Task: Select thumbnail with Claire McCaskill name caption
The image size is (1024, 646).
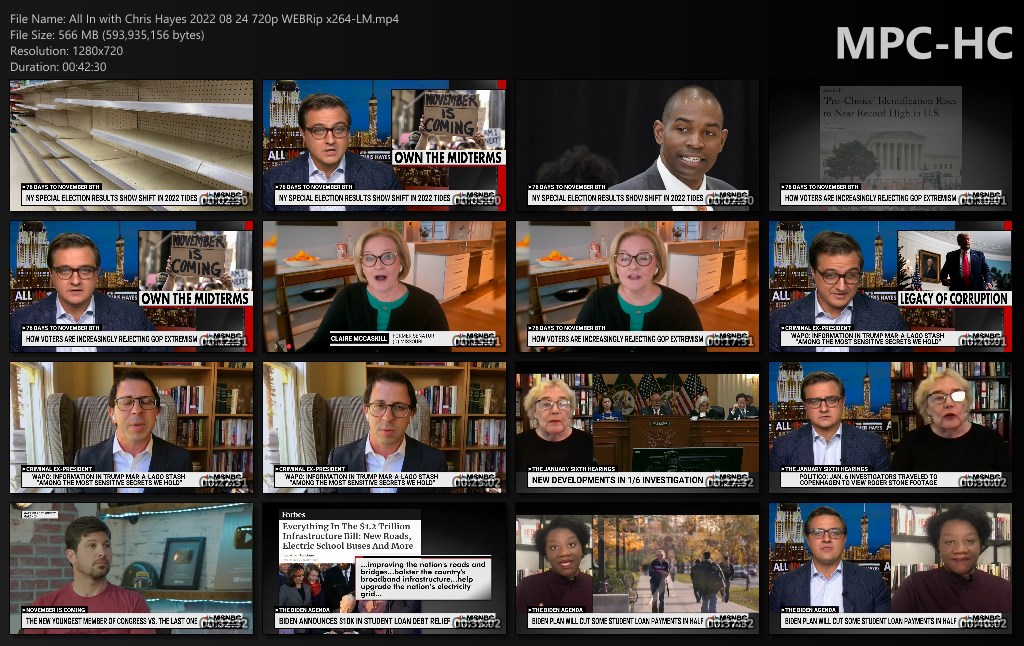Action: click(x=384, y=287)
